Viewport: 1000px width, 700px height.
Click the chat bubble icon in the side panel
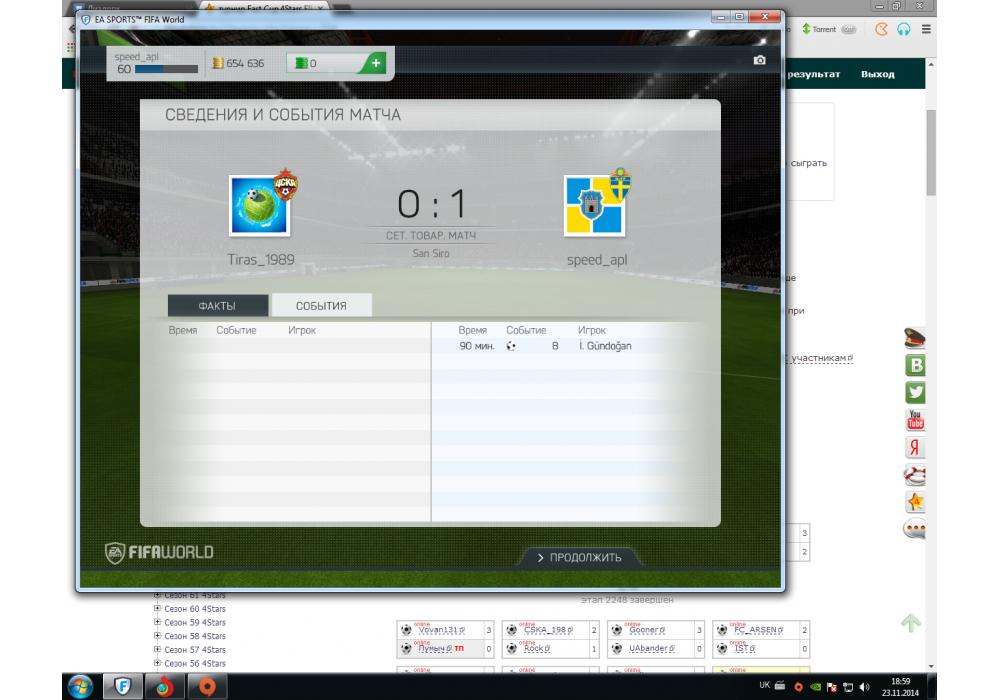click(915, 529)
